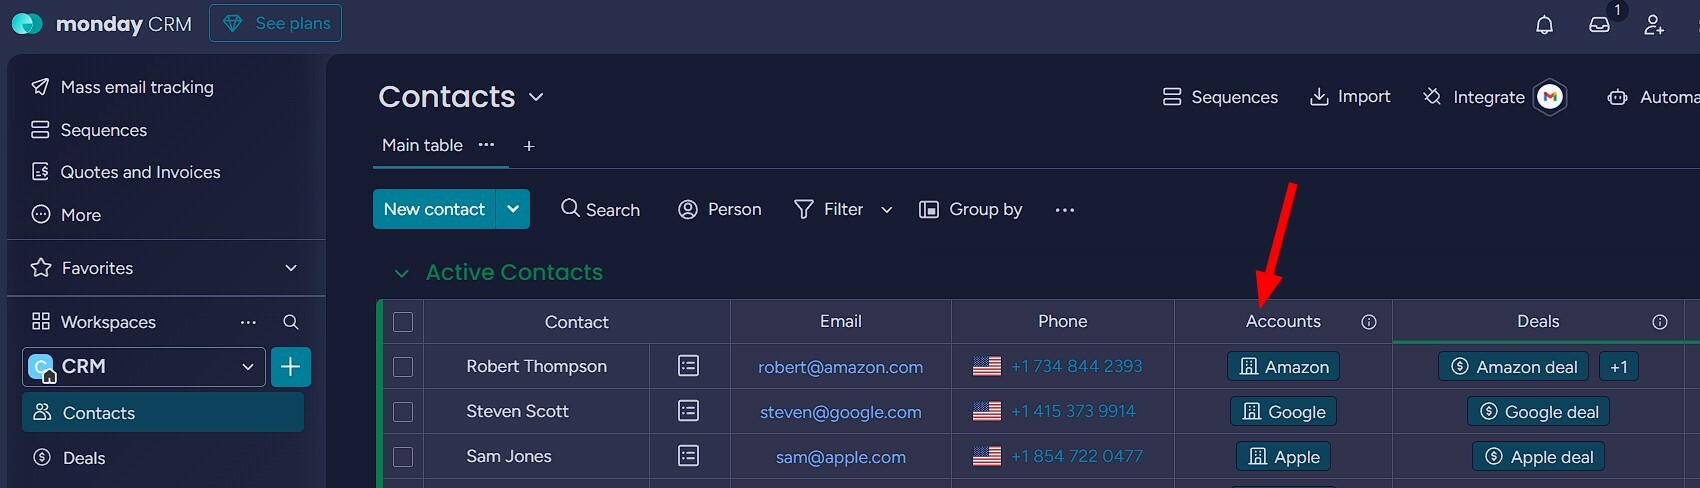Viewport: 1700px width, 488px height.
Task: Click the New contact button
Action: 434,209
